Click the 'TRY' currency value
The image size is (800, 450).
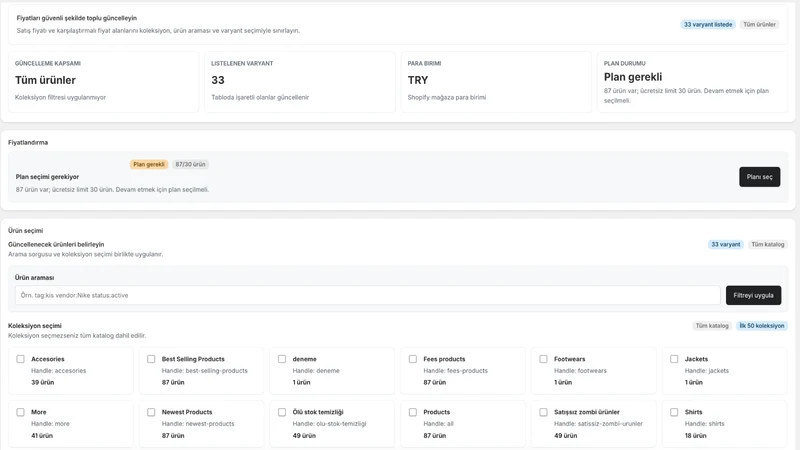[418, 80]
